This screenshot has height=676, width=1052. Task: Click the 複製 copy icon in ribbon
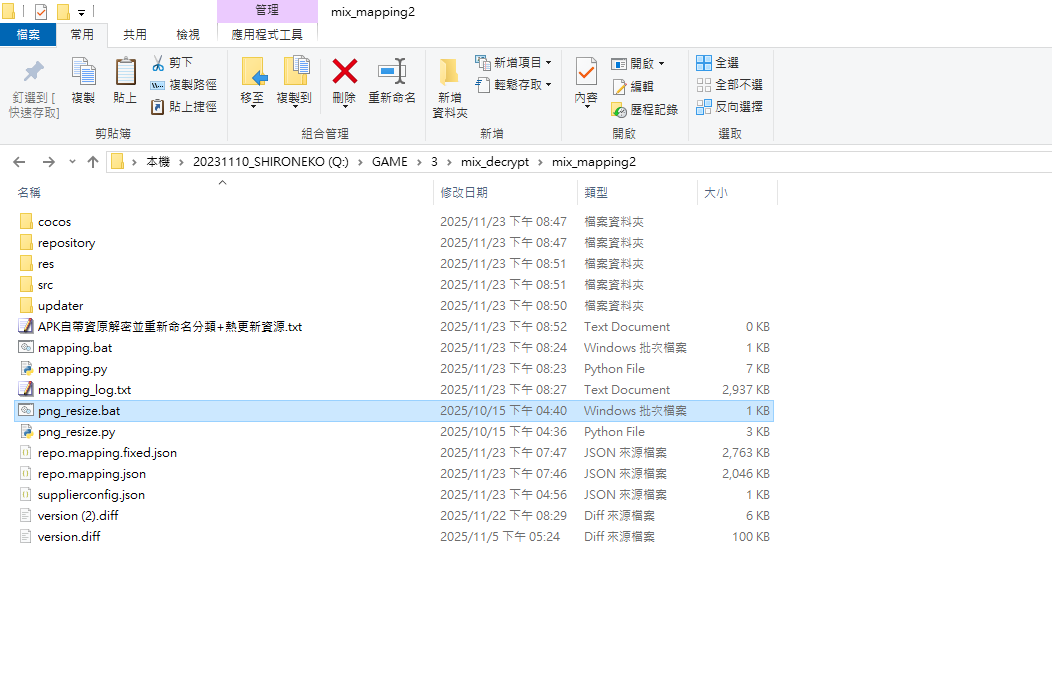(83, 73)
